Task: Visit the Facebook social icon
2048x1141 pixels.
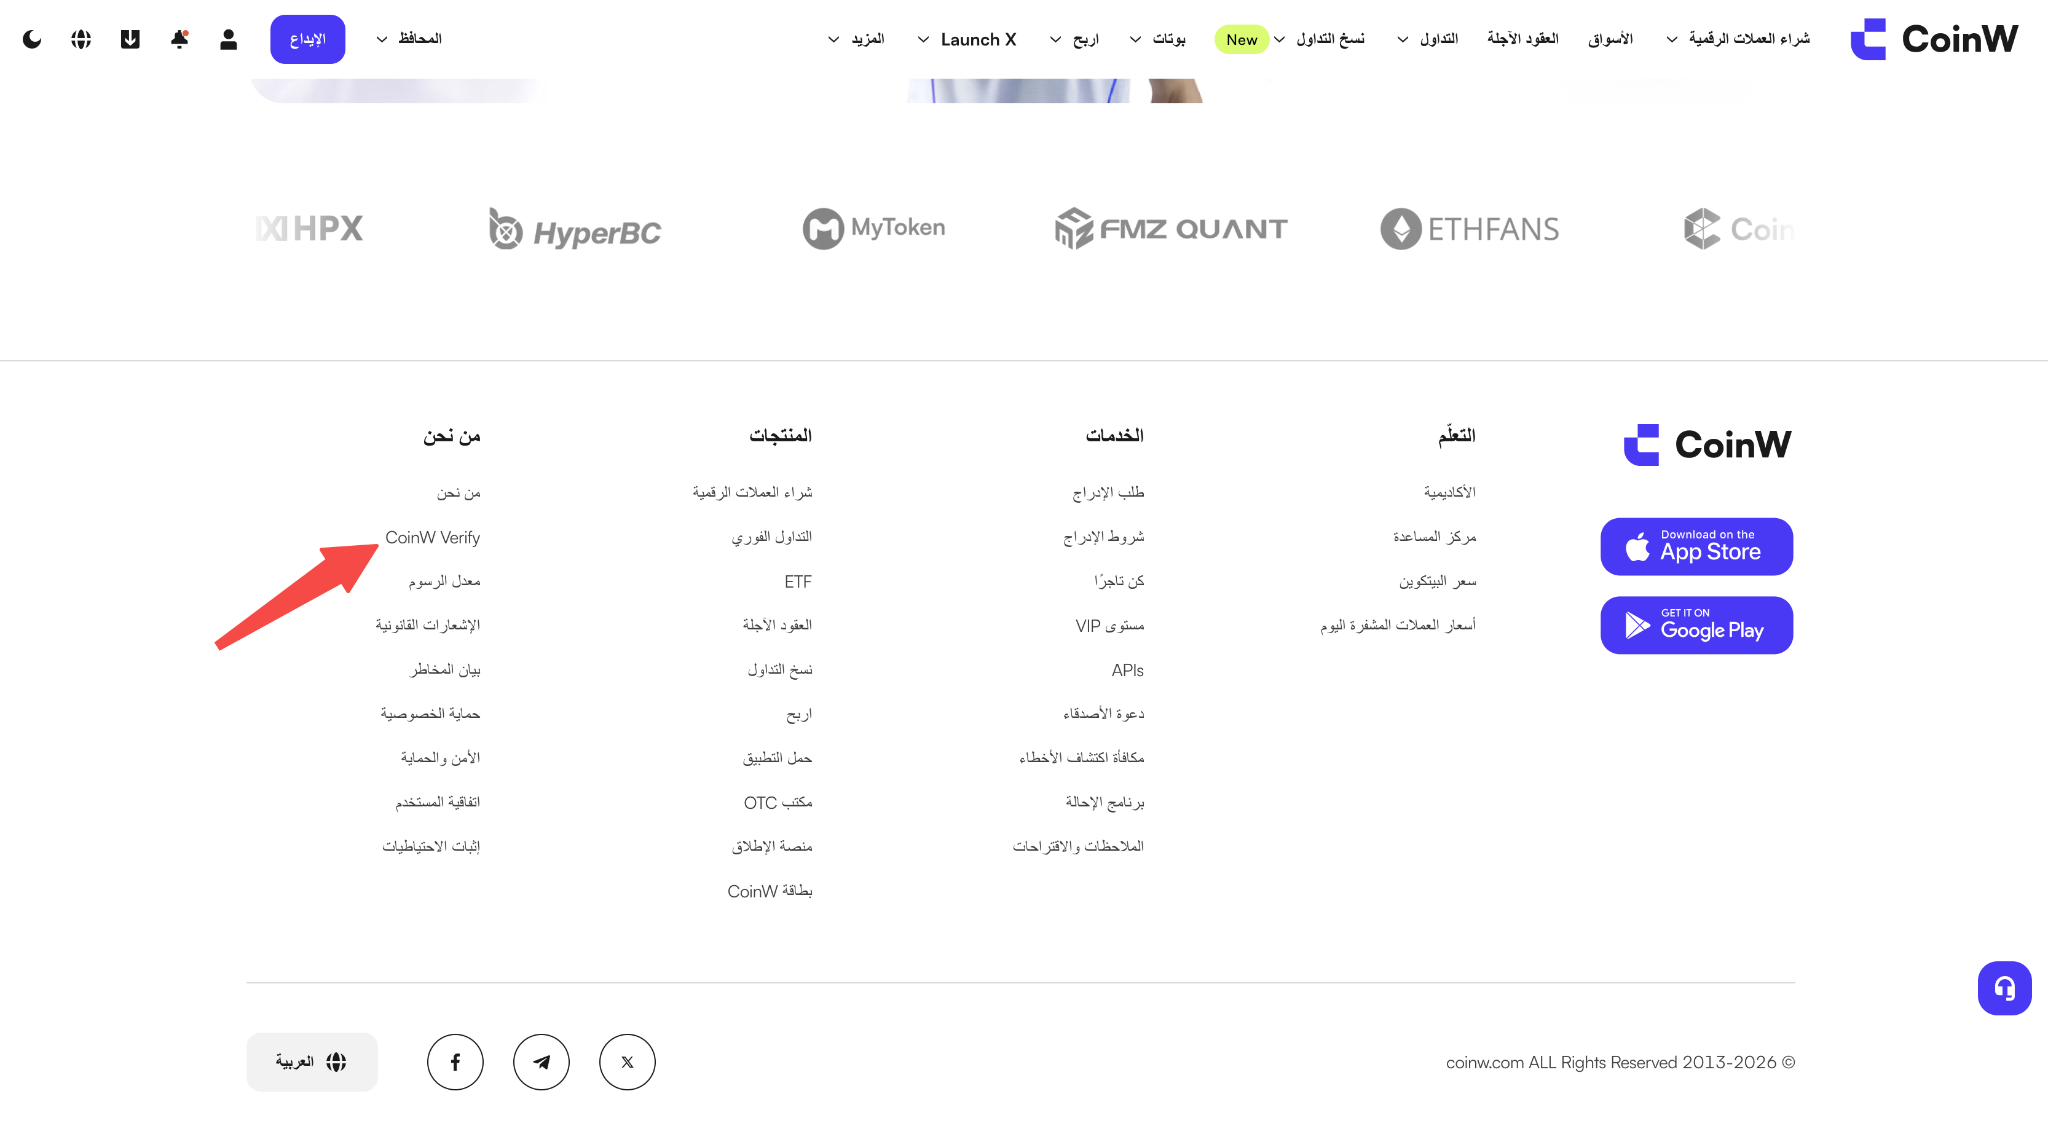Action: click(455, 1062)
